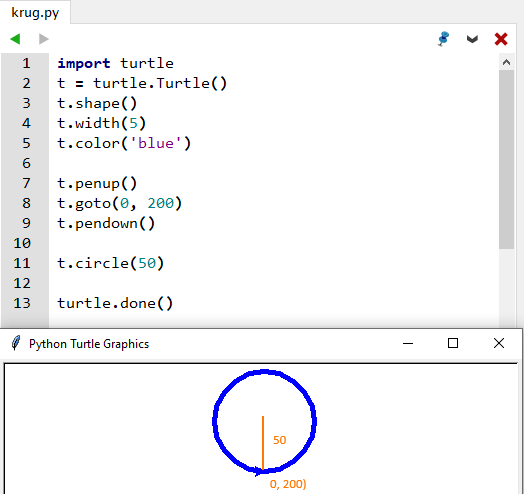Minimize the Python Turtle Graphics window
This screenshot has height=494, width=524.
(408, 343)
